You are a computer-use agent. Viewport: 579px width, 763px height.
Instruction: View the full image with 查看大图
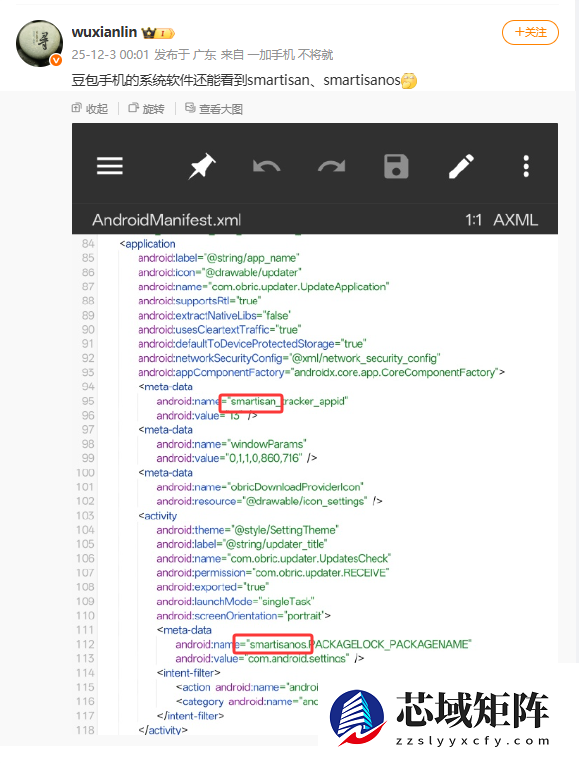tap(214, 109)
